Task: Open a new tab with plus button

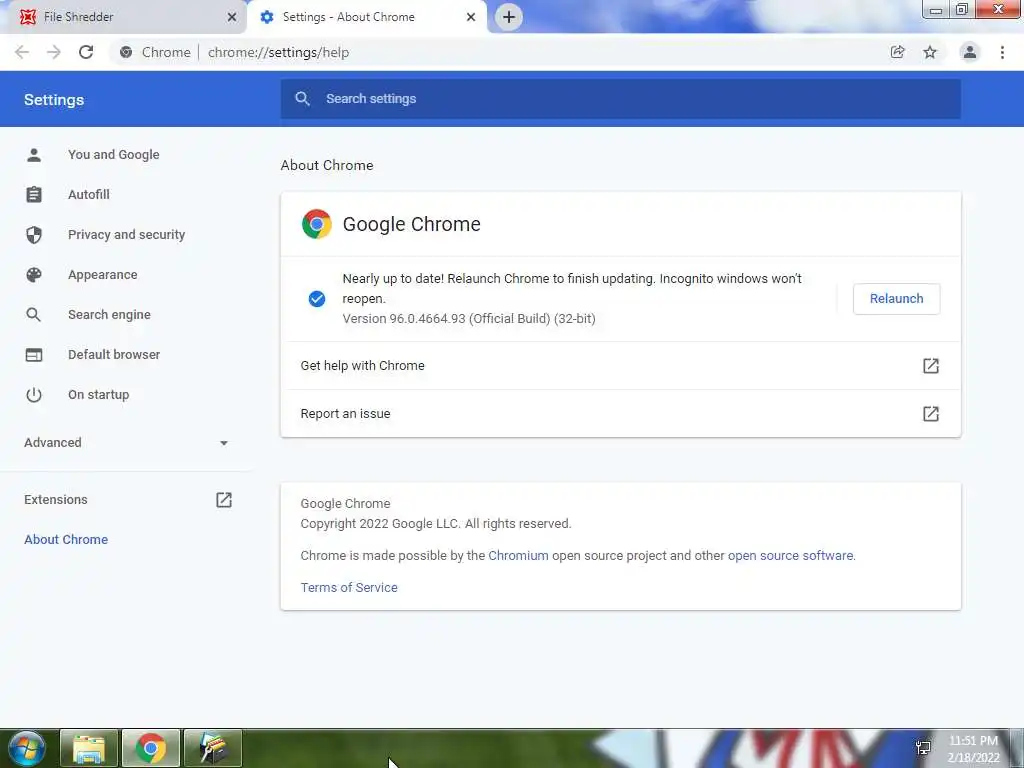Action: [509, 17]
